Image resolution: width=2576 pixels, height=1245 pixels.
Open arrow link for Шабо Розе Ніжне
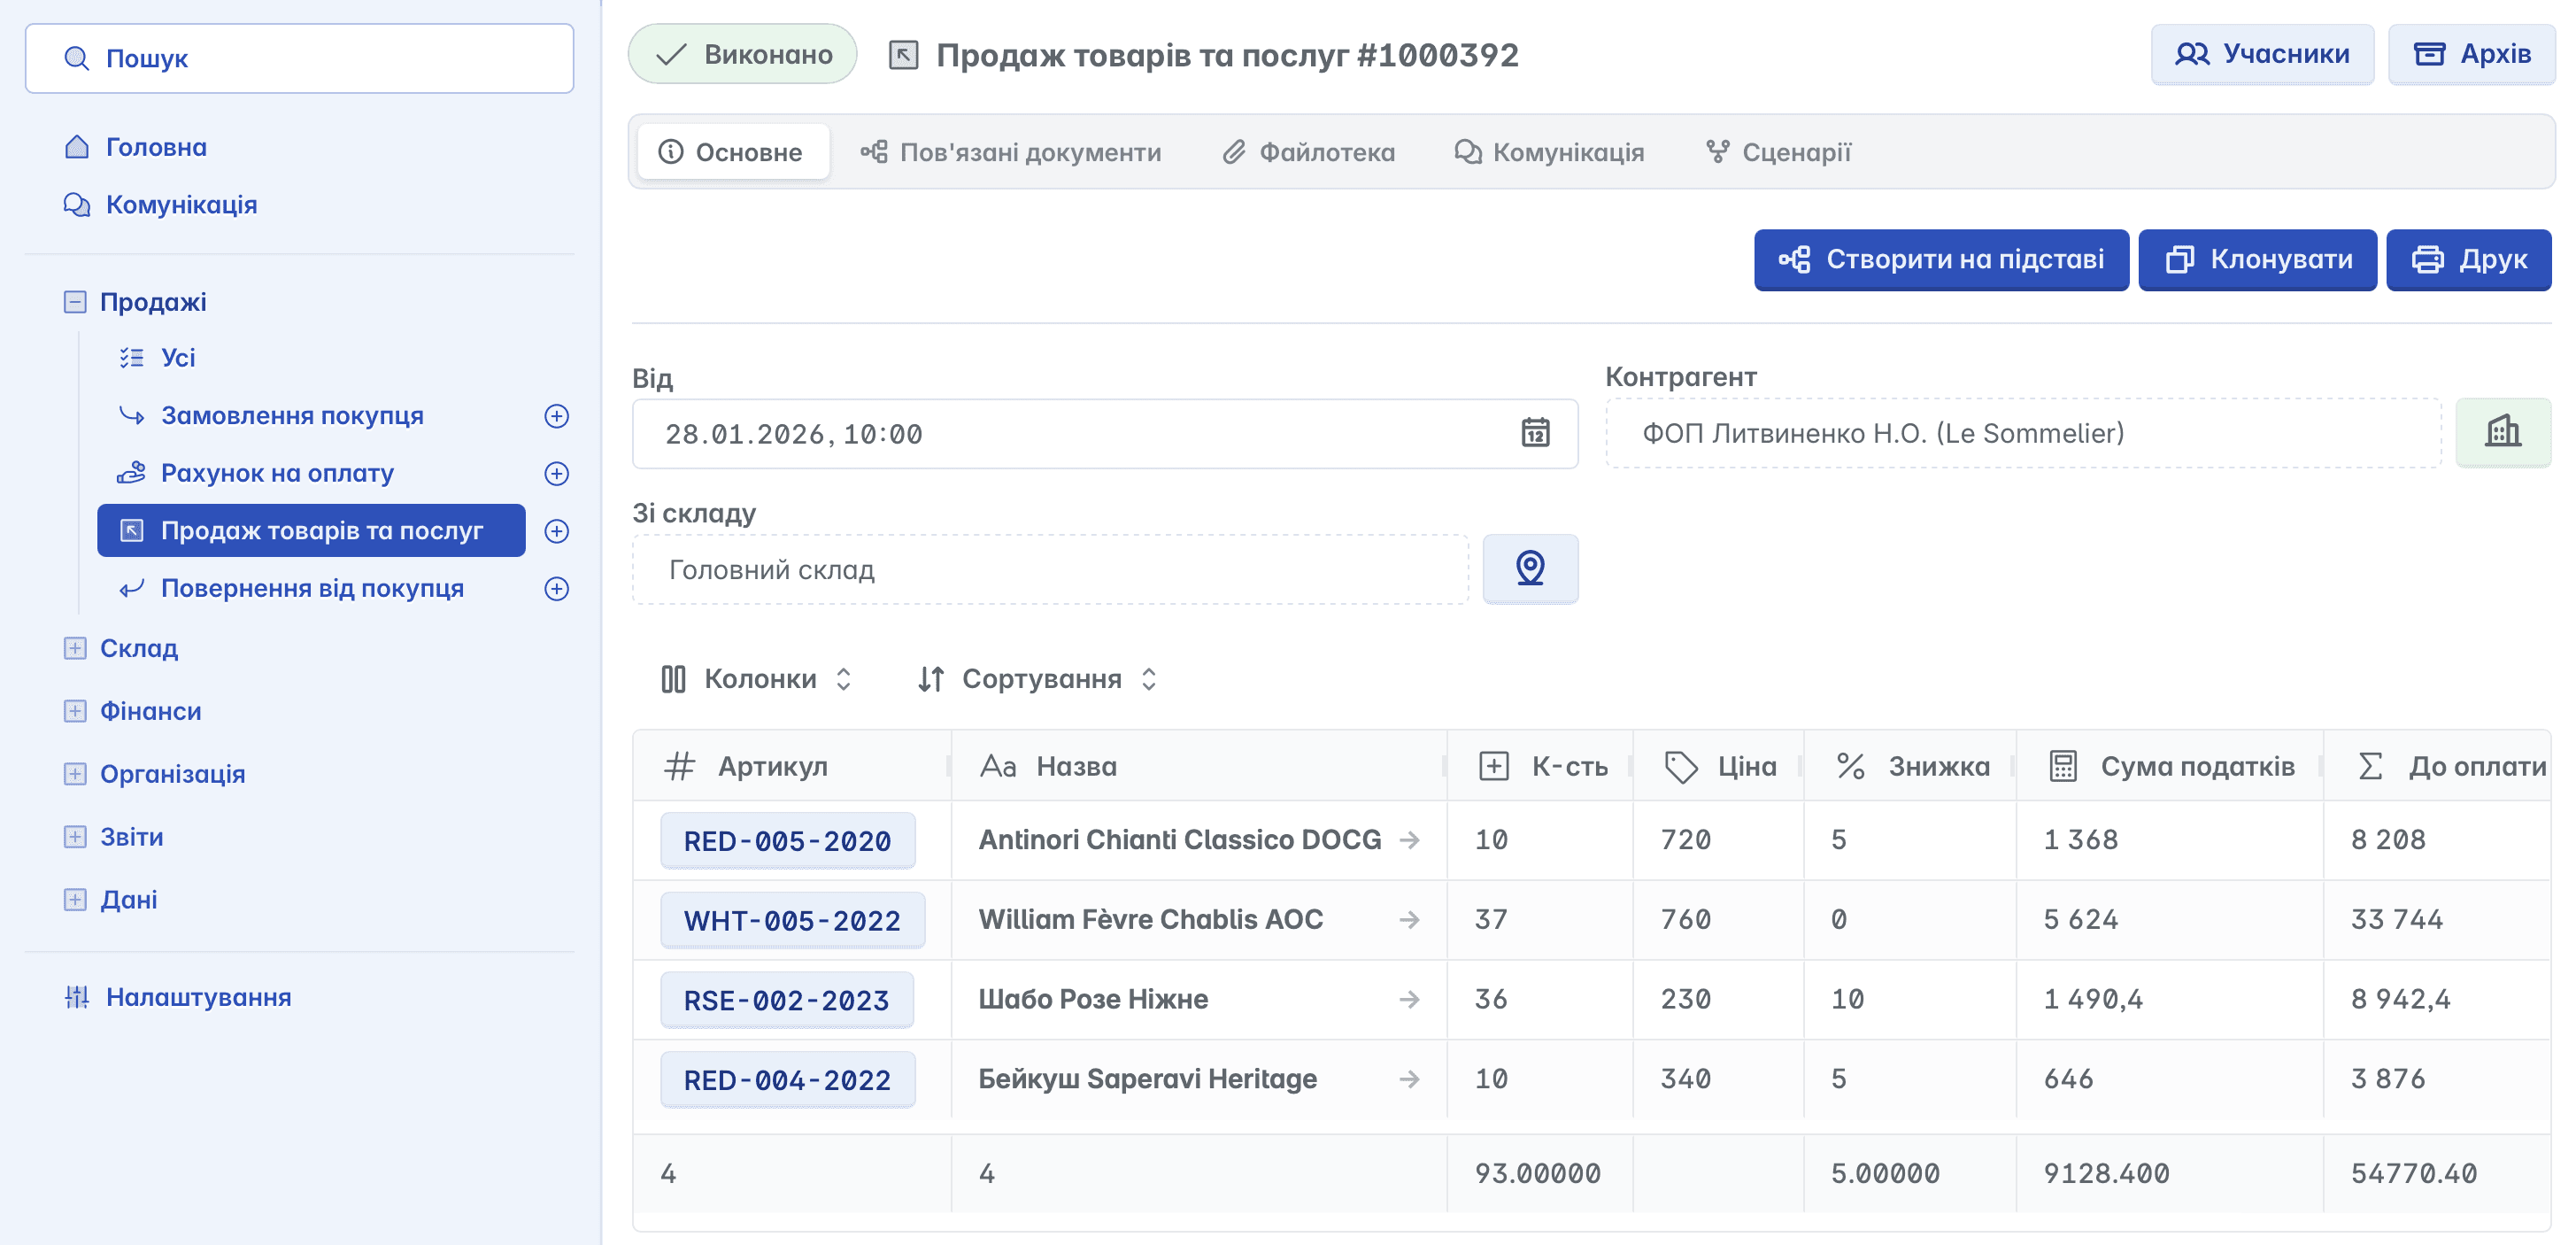tap(1409, 999)
